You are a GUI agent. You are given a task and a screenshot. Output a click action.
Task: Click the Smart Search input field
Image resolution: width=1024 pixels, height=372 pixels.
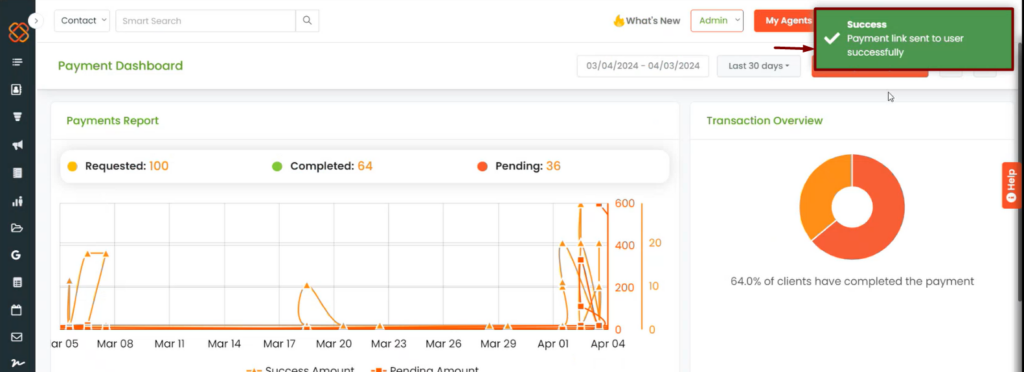(x=206, y=21)
